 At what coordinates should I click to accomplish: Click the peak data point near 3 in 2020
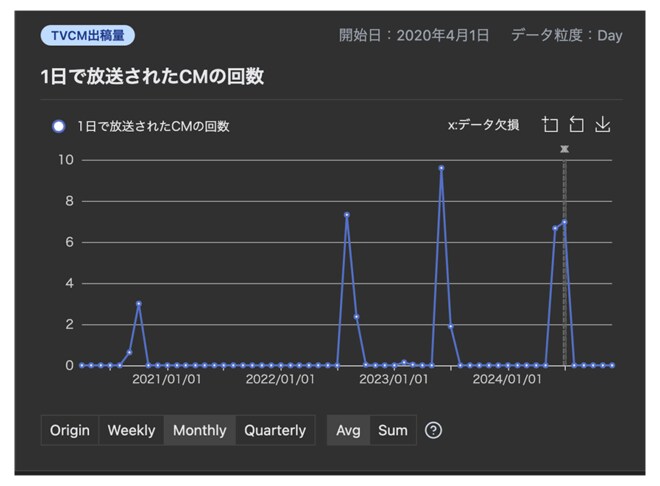(138, 304)
